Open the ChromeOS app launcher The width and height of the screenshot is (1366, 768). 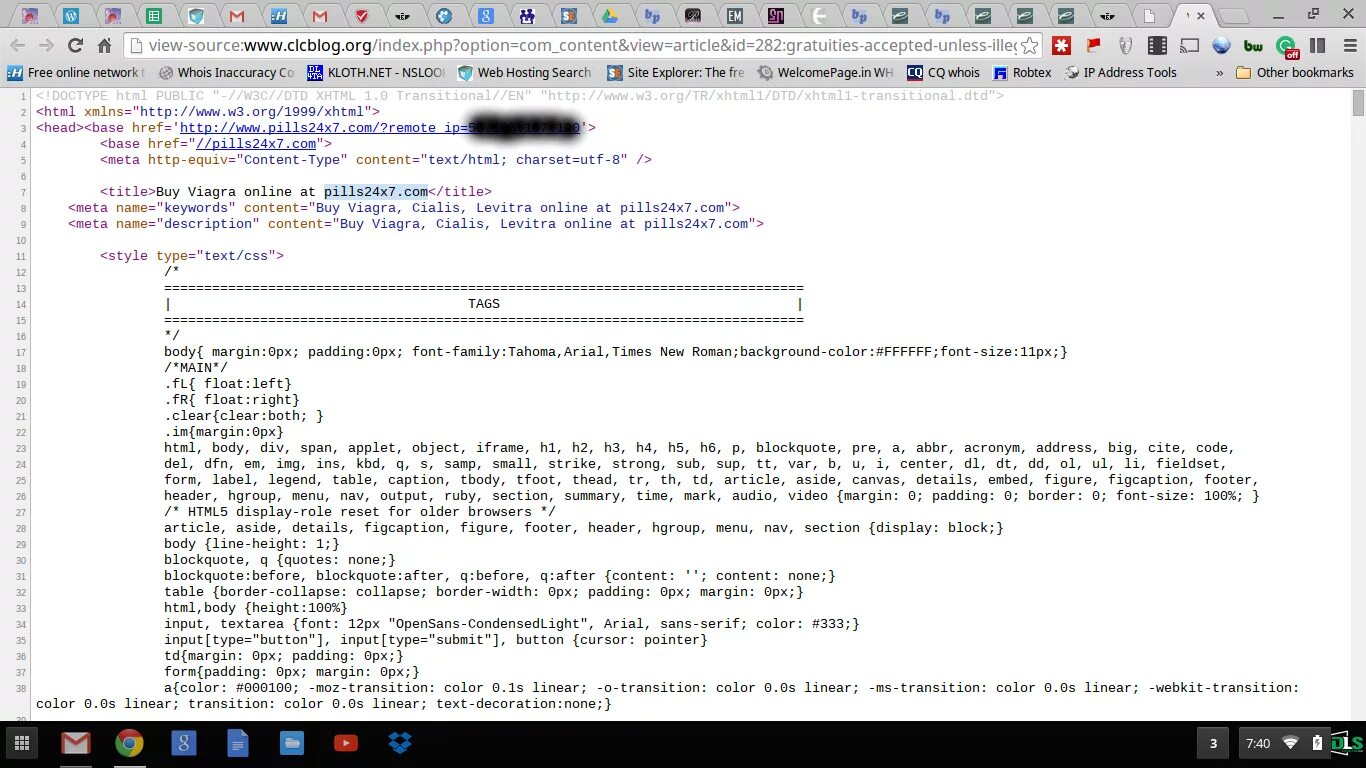(21, 743)
